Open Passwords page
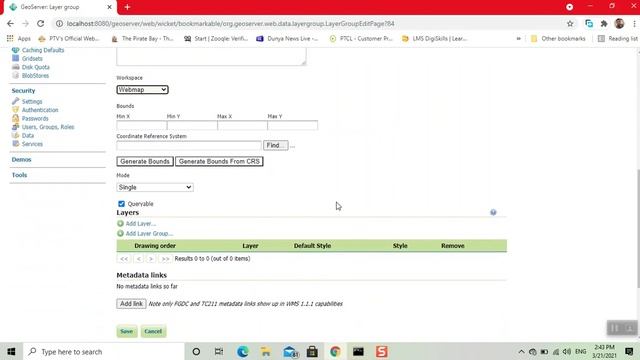 tap(35, 119)
